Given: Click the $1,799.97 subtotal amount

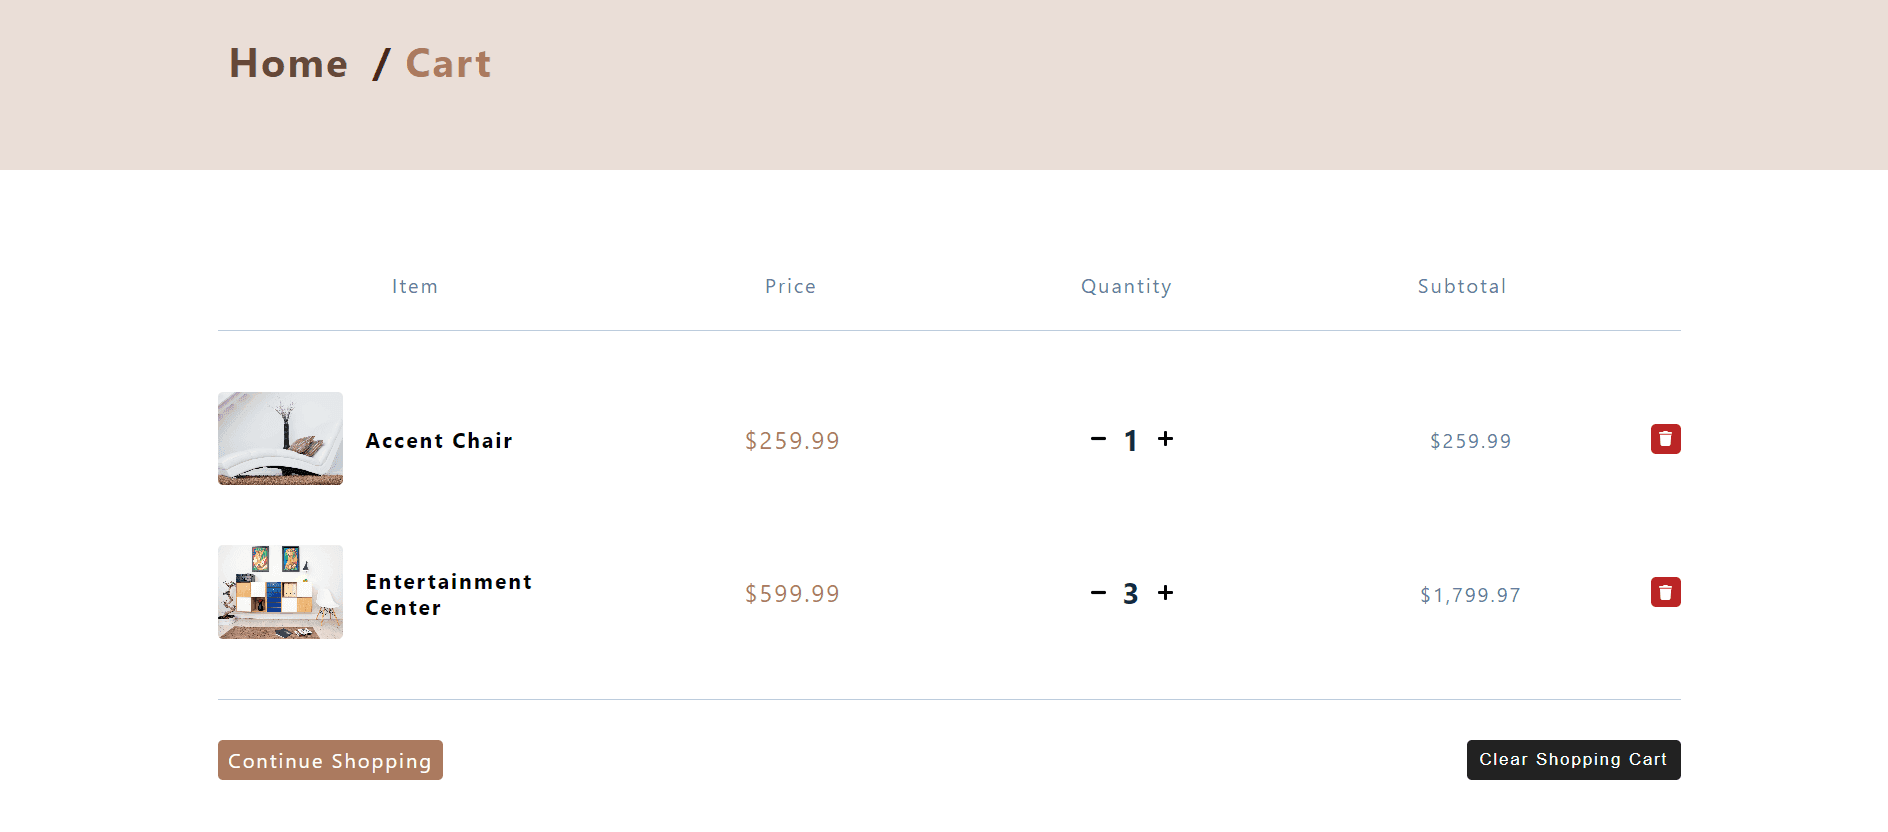Looking at the screenshot, I should (x=1470, y=596).
